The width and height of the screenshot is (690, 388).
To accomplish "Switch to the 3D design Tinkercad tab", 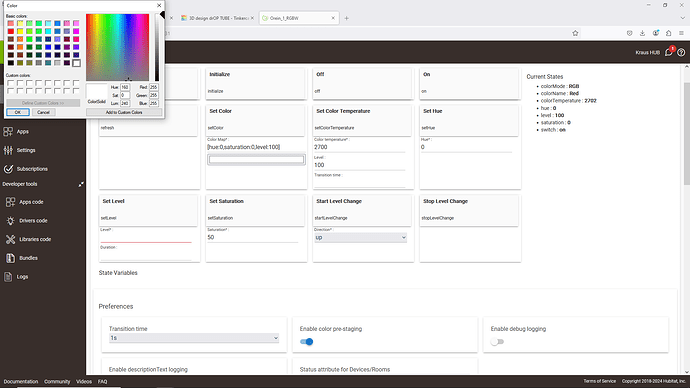I will [215, 18].
